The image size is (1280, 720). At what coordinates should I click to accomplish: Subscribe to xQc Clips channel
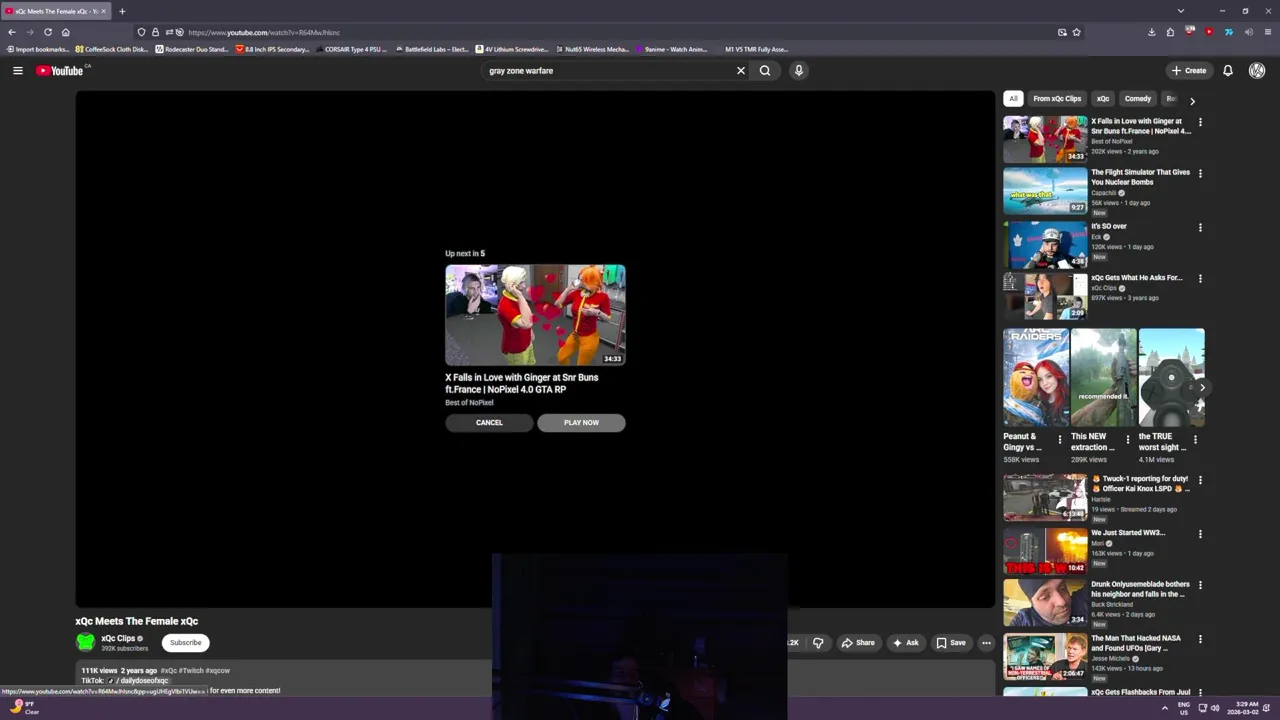click(x=185, y=642)
